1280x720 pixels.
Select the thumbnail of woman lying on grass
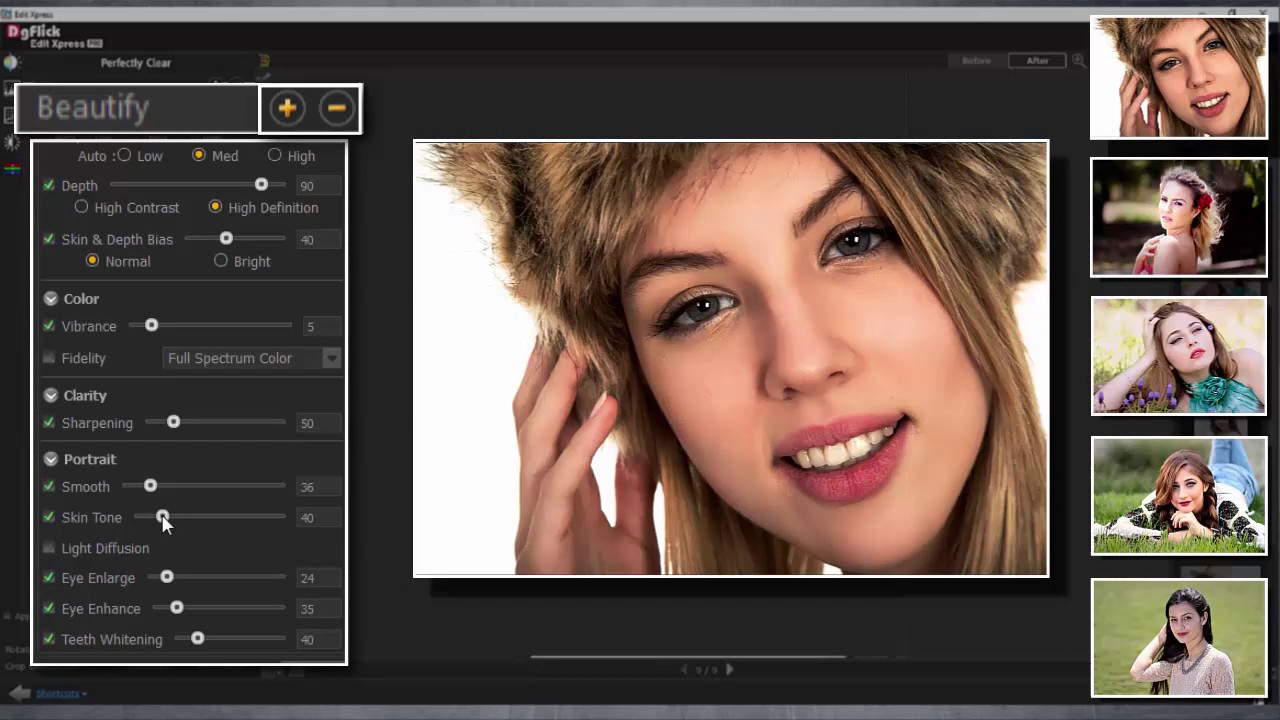[x=1178, y=496]
